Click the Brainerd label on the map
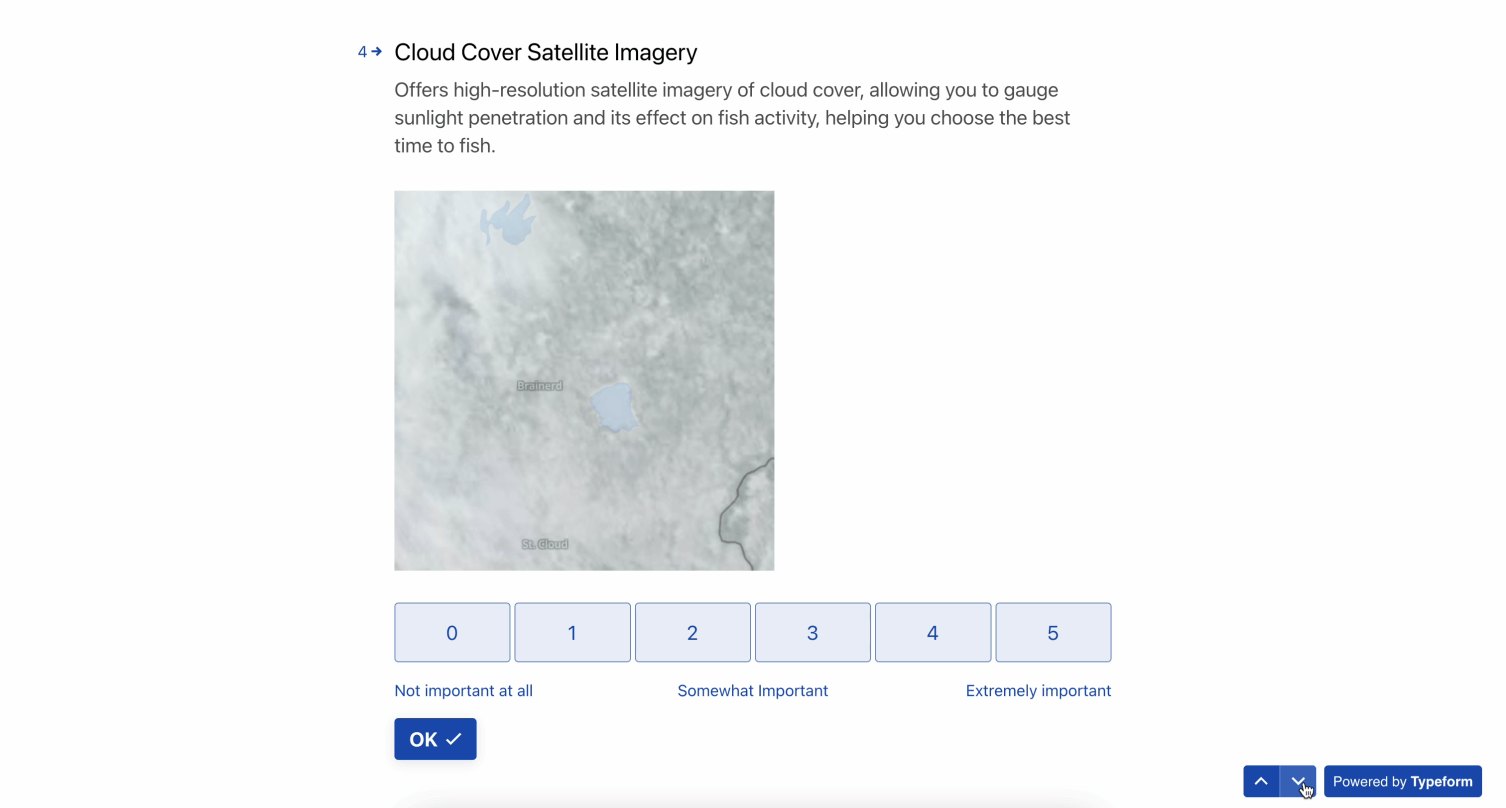 coord(540,386)
